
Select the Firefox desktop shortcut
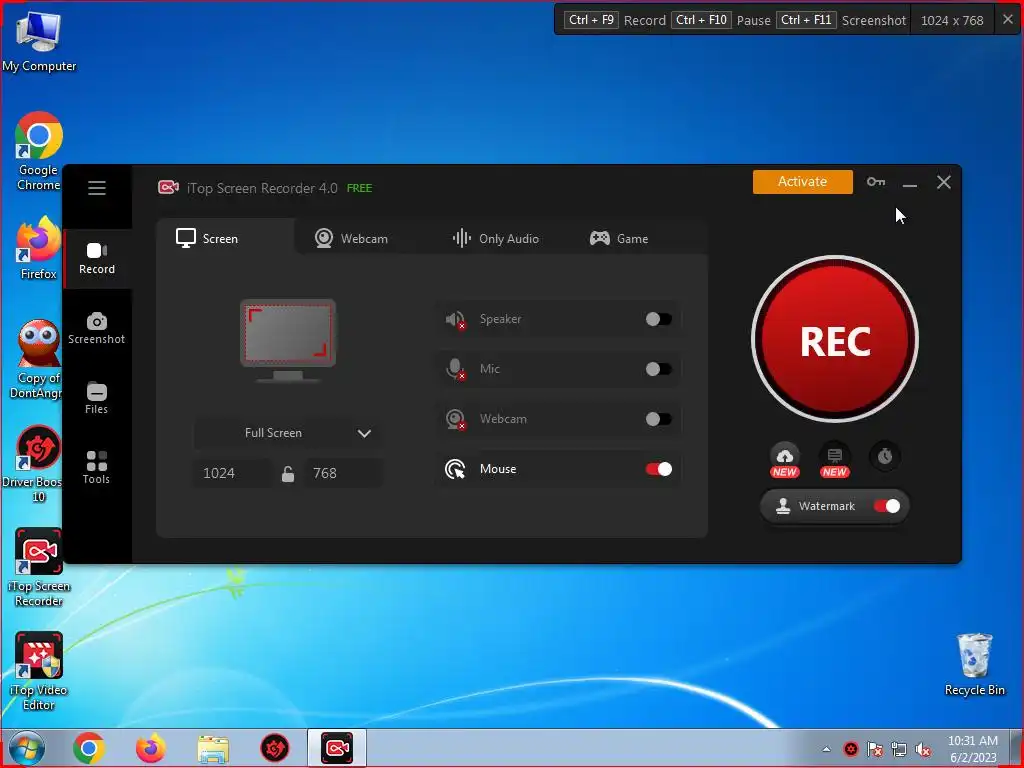39,248
